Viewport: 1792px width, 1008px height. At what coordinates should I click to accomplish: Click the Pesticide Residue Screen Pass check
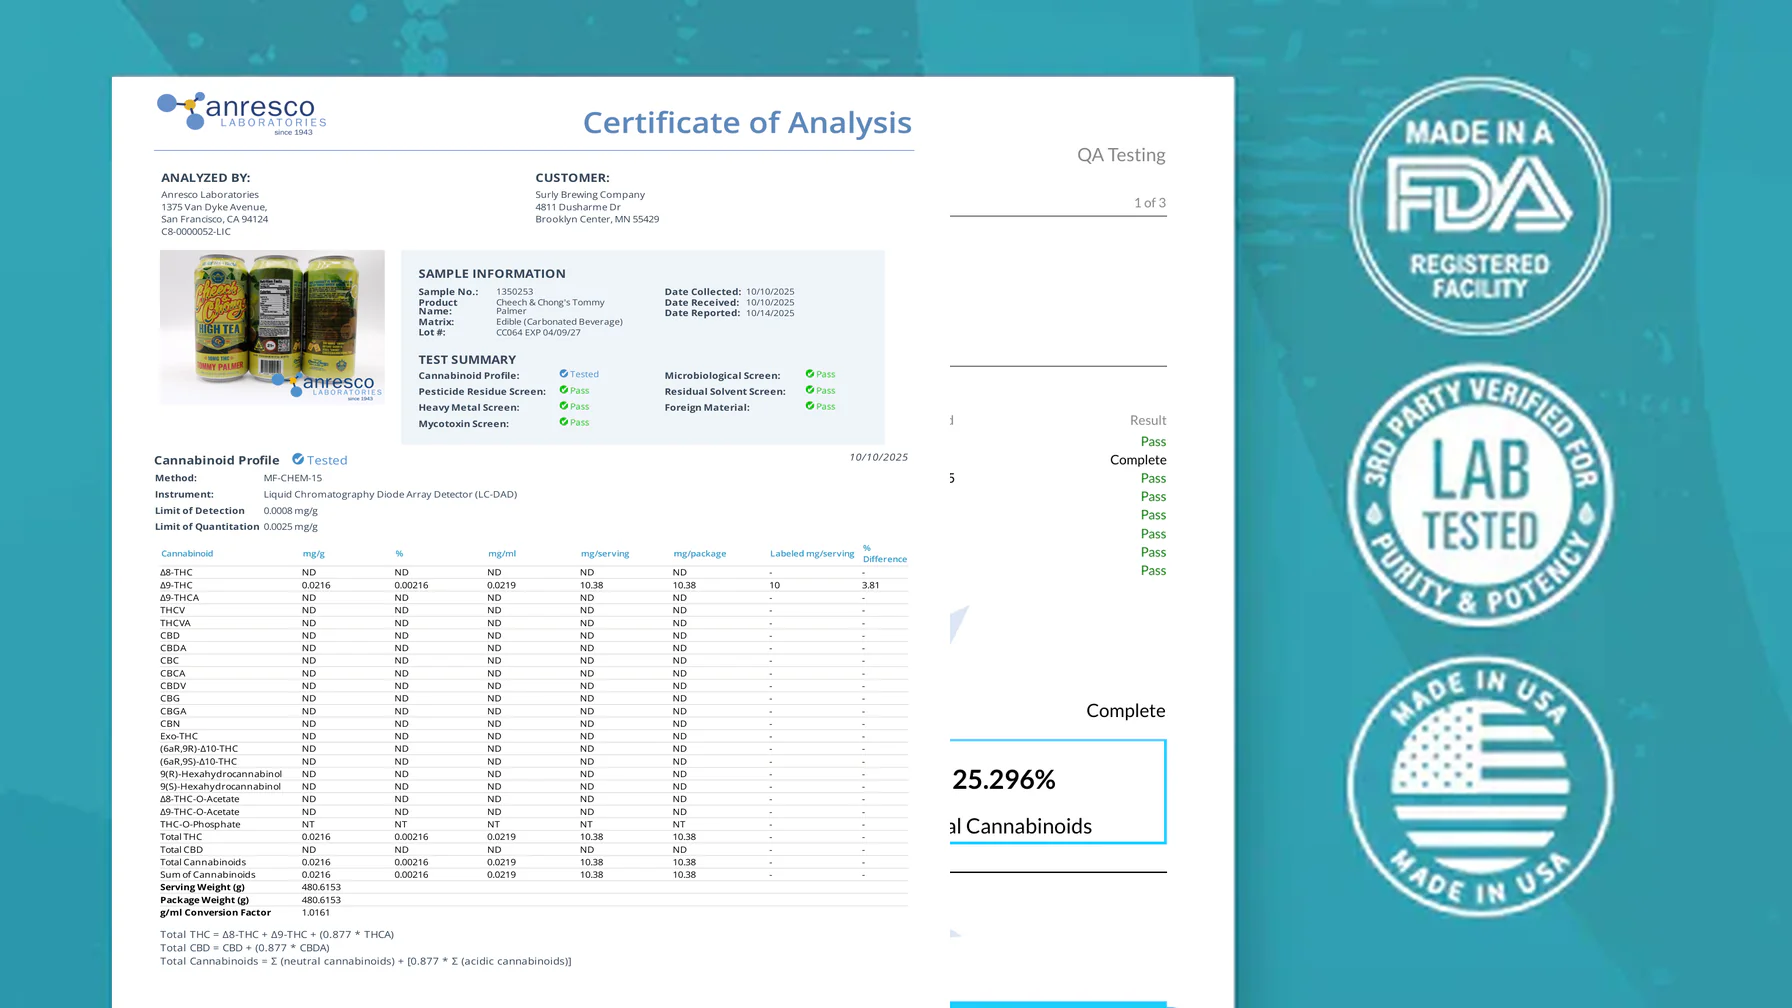pyautogui.click(x=564, y=390)
